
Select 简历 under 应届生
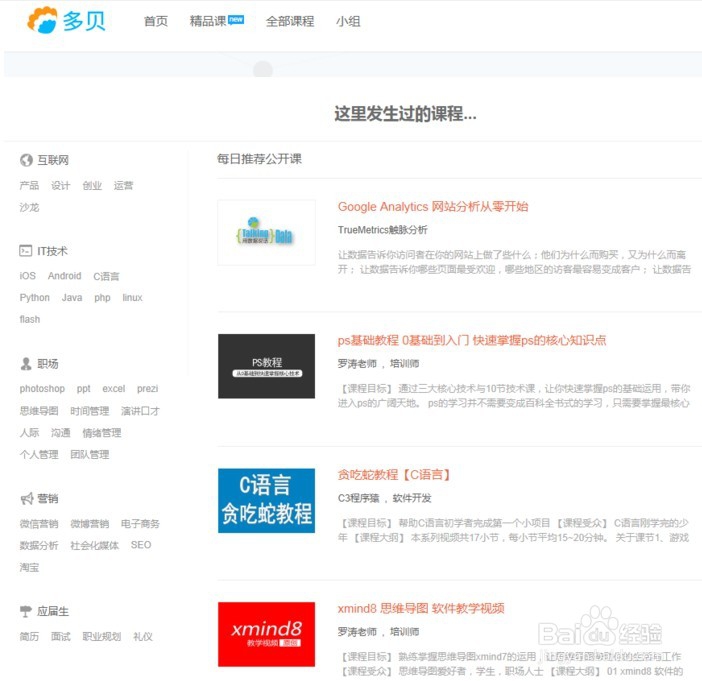point(29,636)
